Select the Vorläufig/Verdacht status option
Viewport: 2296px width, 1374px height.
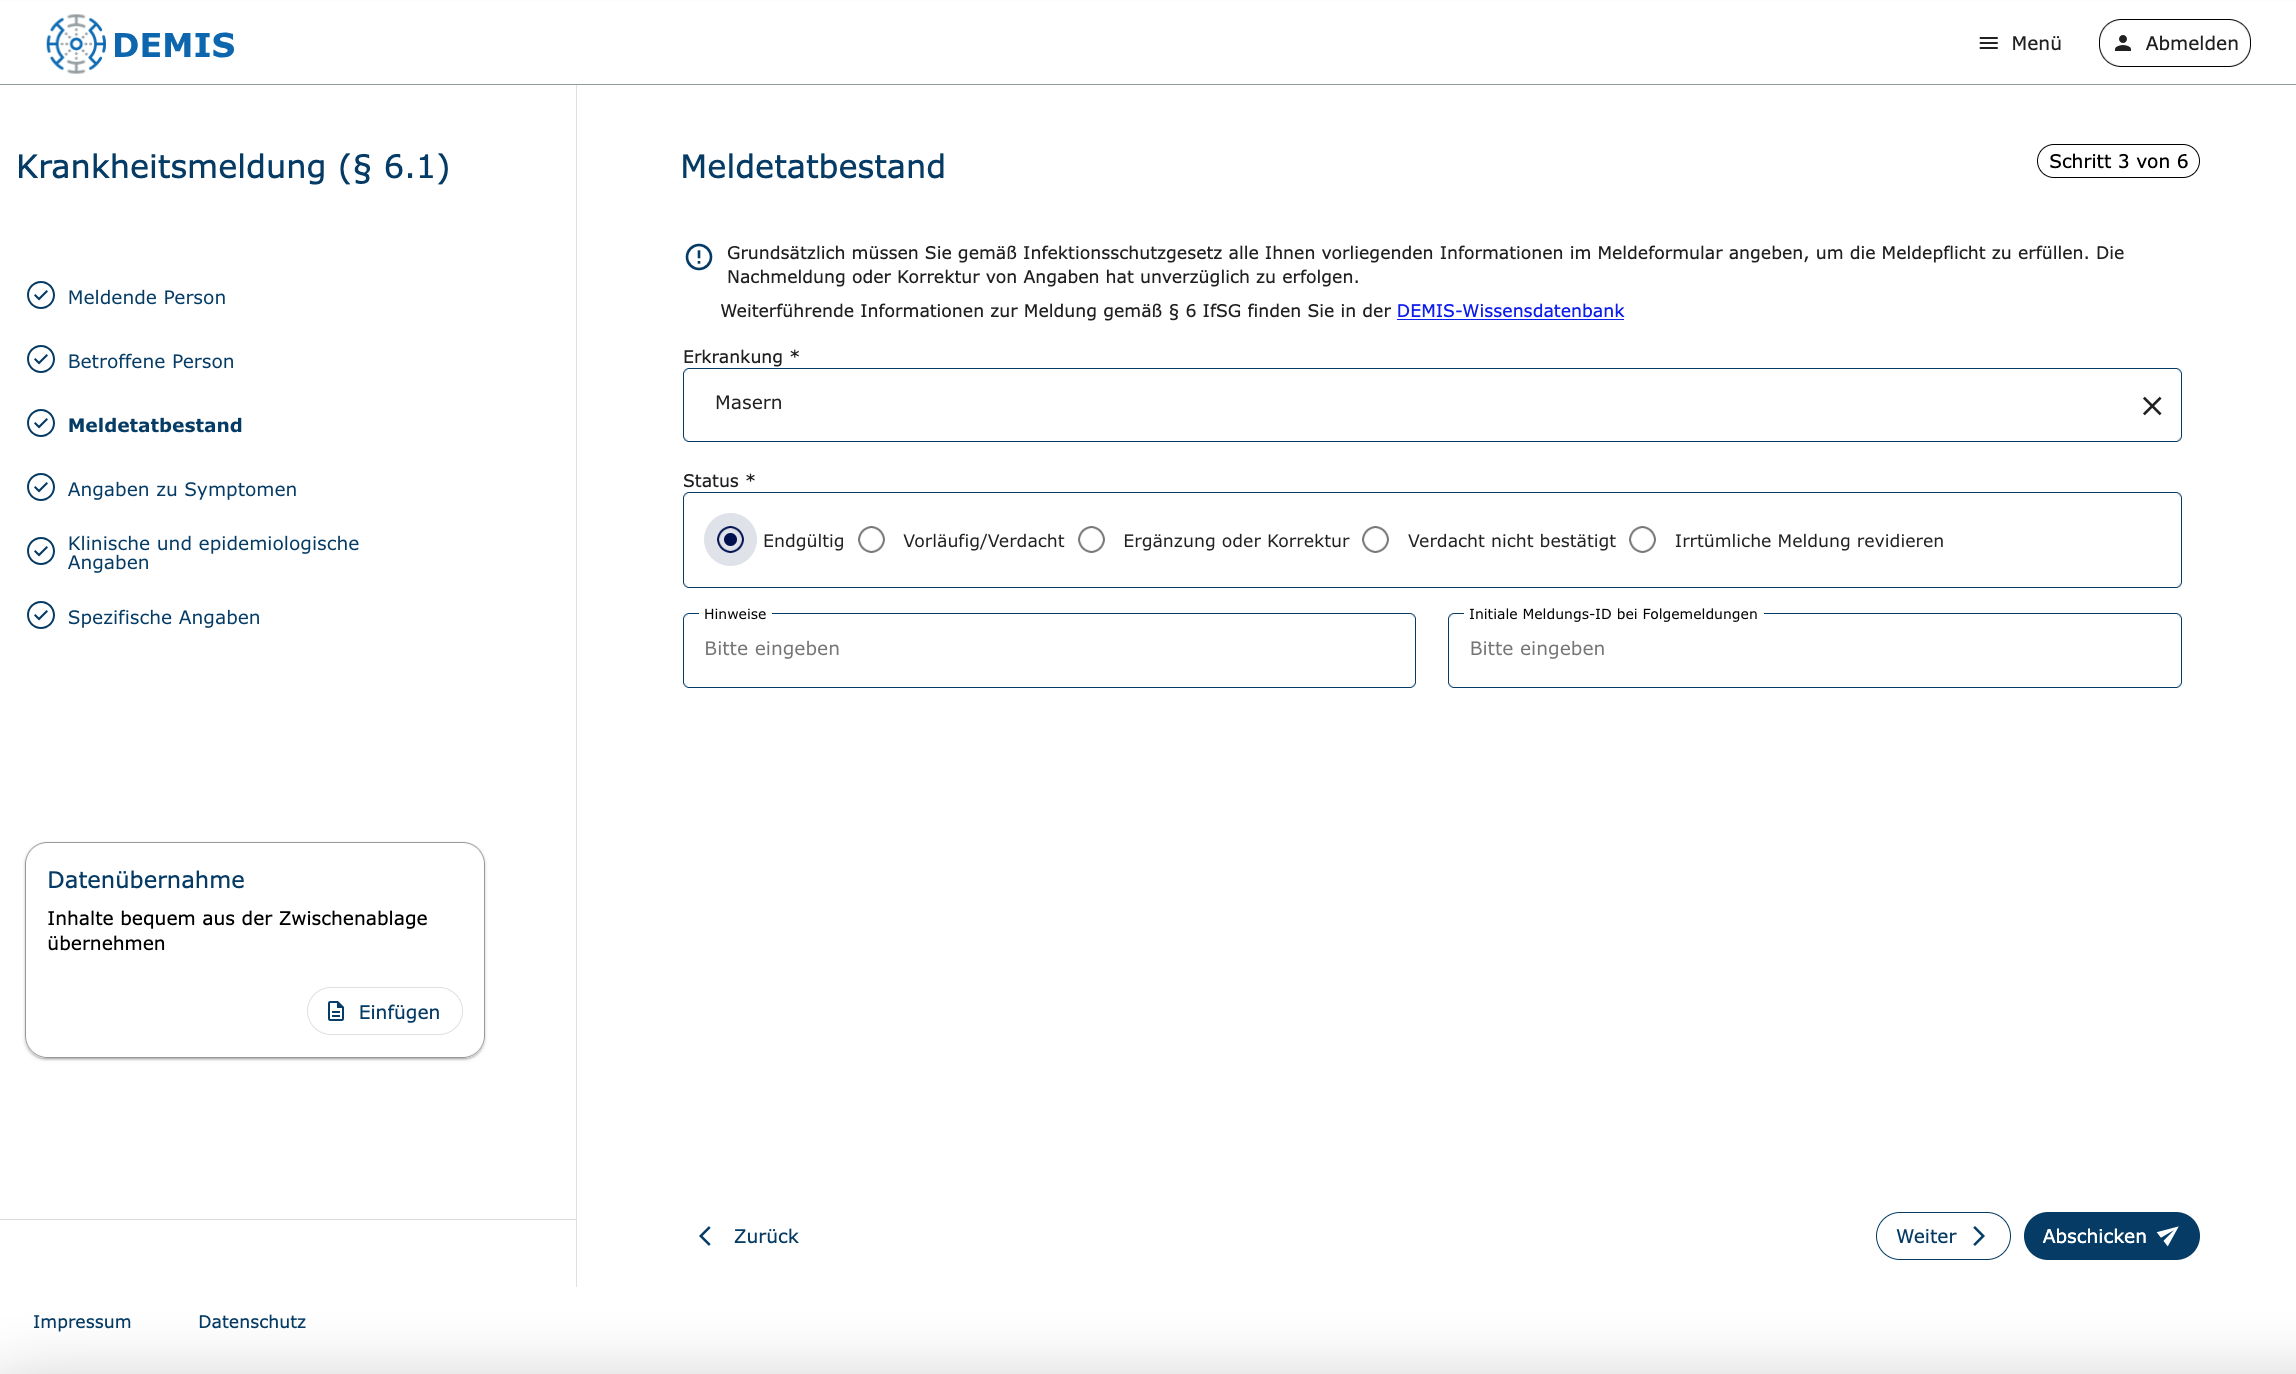(x=872, y=540)
